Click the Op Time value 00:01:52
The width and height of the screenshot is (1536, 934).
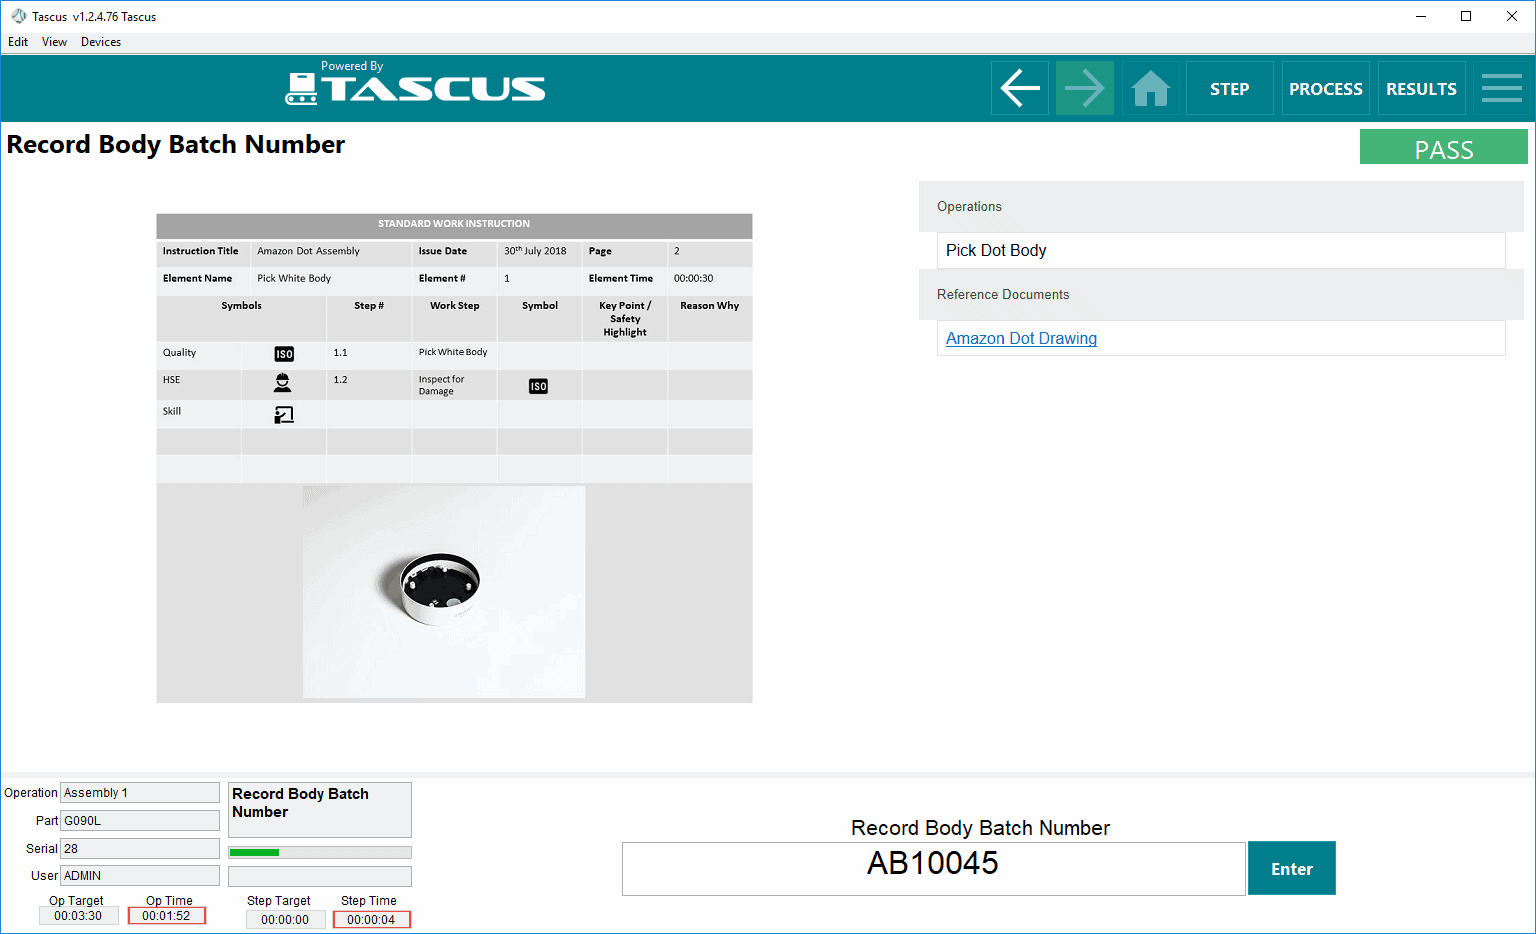166,915
